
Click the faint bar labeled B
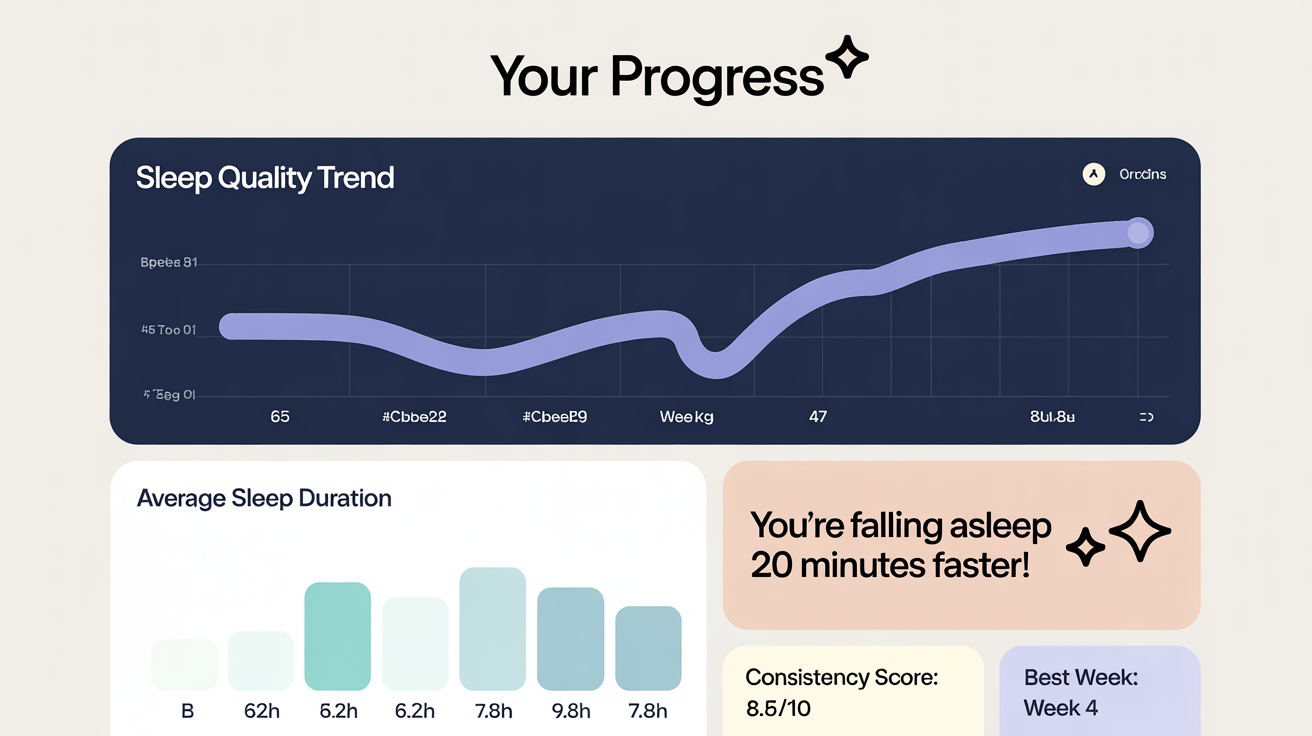coord(184,664)
